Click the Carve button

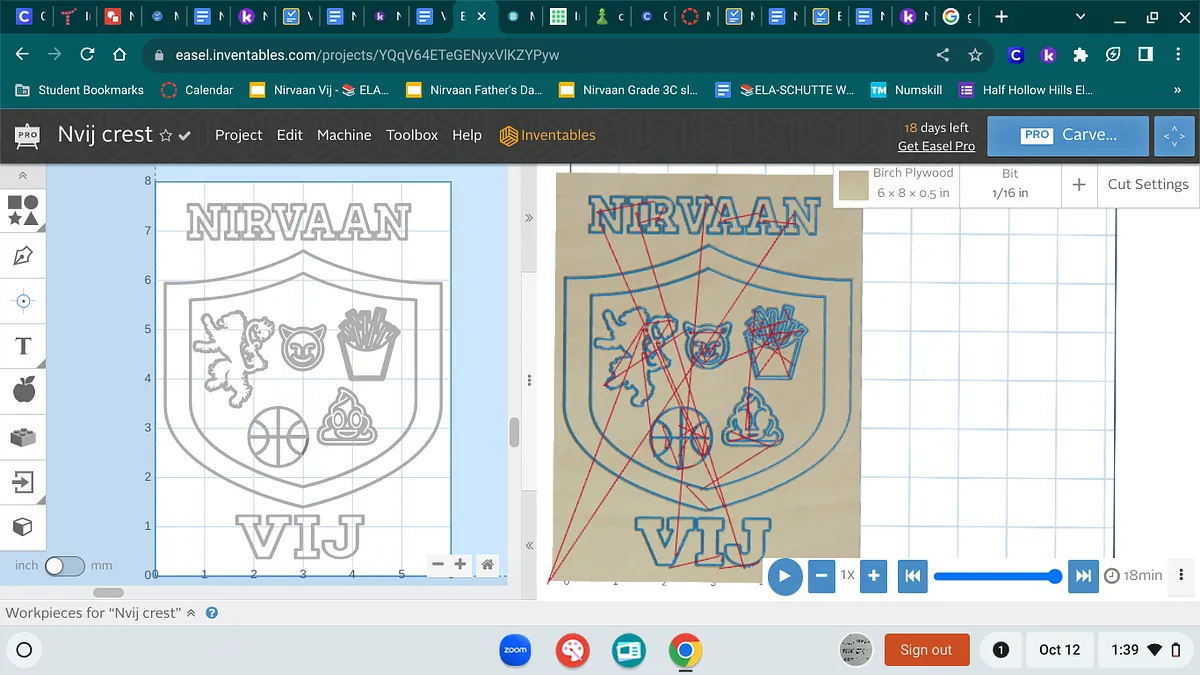(x=1068, y=135)
